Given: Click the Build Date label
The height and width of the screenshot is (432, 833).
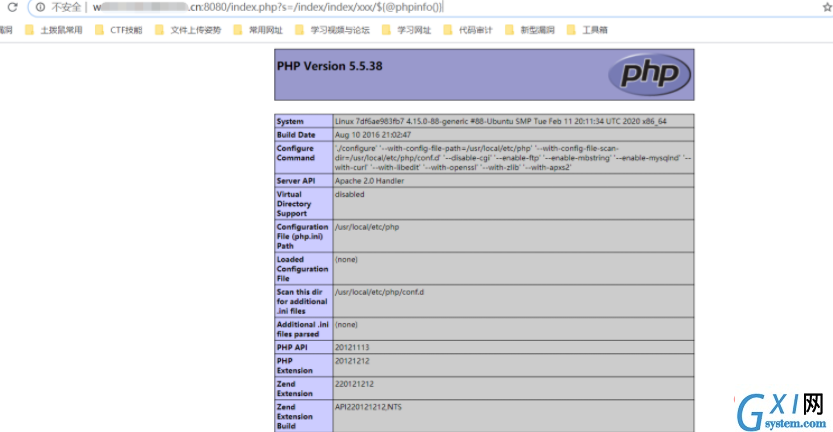Looking at the screenshot, I should coord(296,135).
